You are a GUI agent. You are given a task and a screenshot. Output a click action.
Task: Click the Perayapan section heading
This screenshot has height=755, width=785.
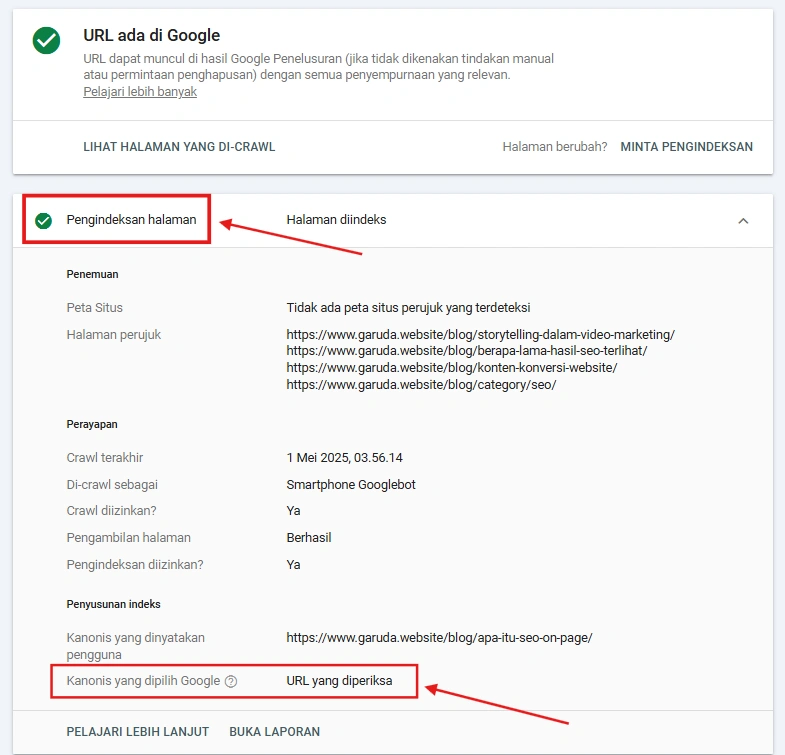tap(92, 424)
